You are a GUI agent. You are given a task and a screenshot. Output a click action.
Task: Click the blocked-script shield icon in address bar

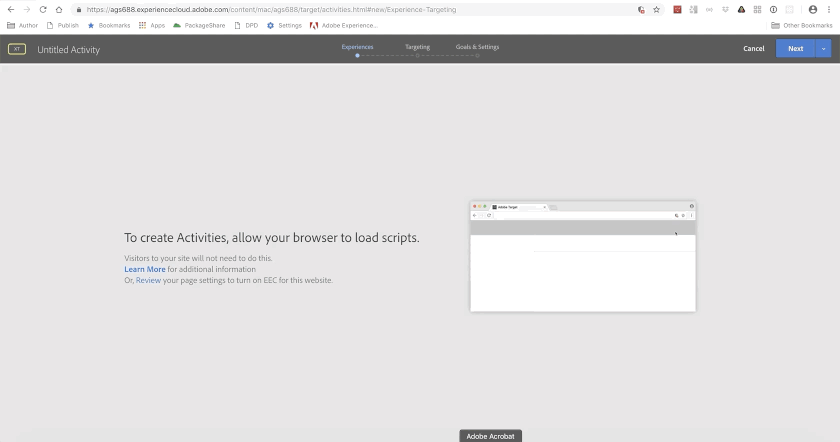641,10
